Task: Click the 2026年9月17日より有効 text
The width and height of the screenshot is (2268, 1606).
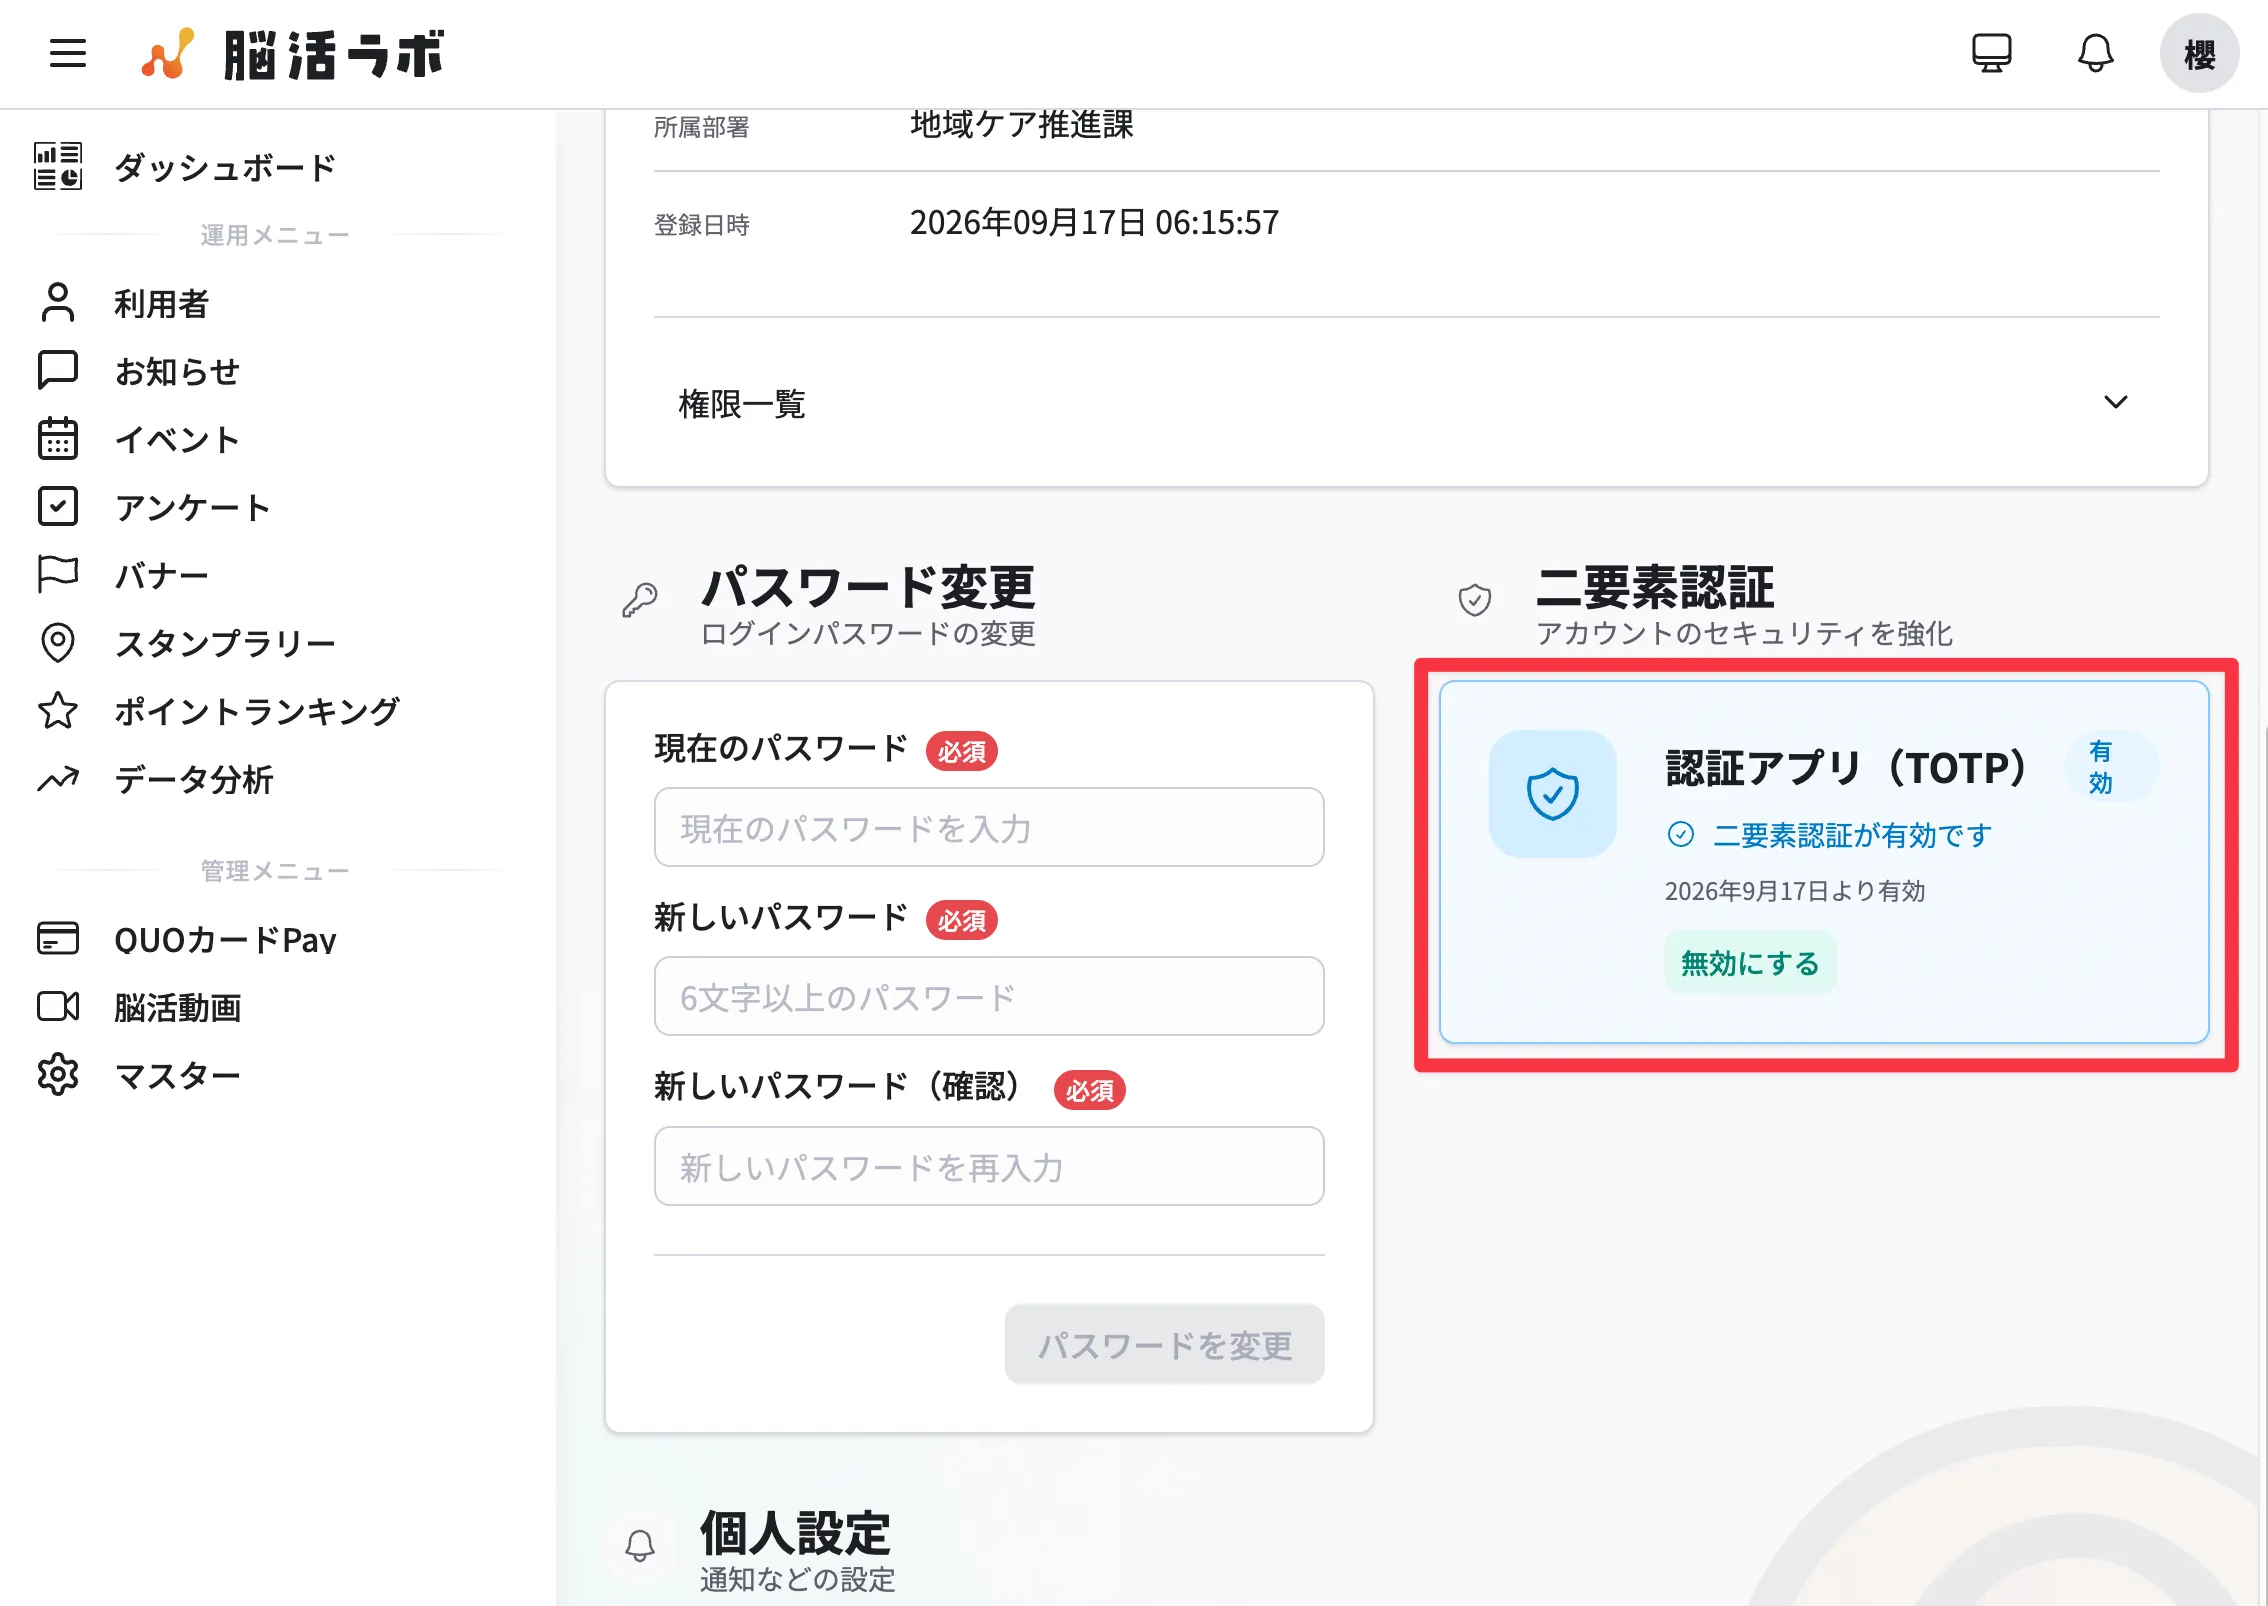Action: pyautogui.click(x=1795, y=890)
